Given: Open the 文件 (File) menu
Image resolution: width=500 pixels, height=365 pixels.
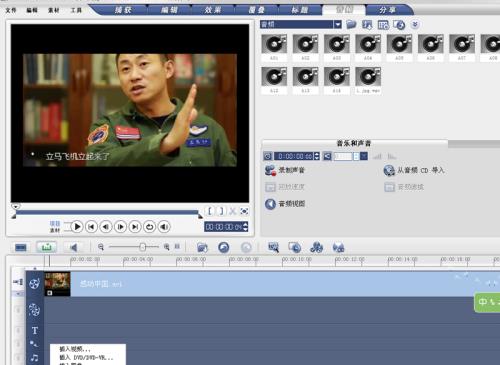Looking at the screenshot, I should coord(11,10).
